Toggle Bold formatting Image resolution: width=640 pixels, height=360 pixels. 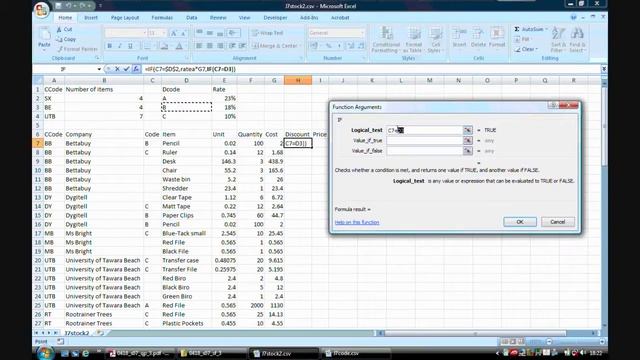pos(109,46)
